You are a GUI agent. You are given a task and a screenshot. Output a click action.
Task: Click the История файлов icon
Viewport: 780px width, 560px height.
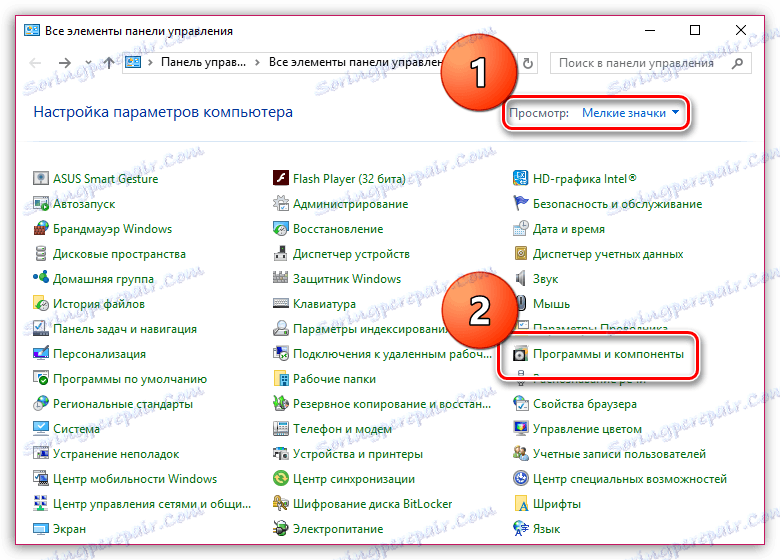(x=41, y=303)
